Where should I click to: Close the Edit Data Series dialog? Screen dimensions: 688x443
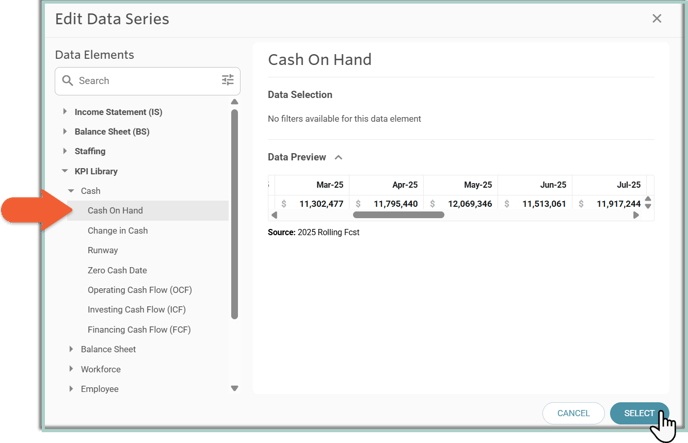[656, 18]
